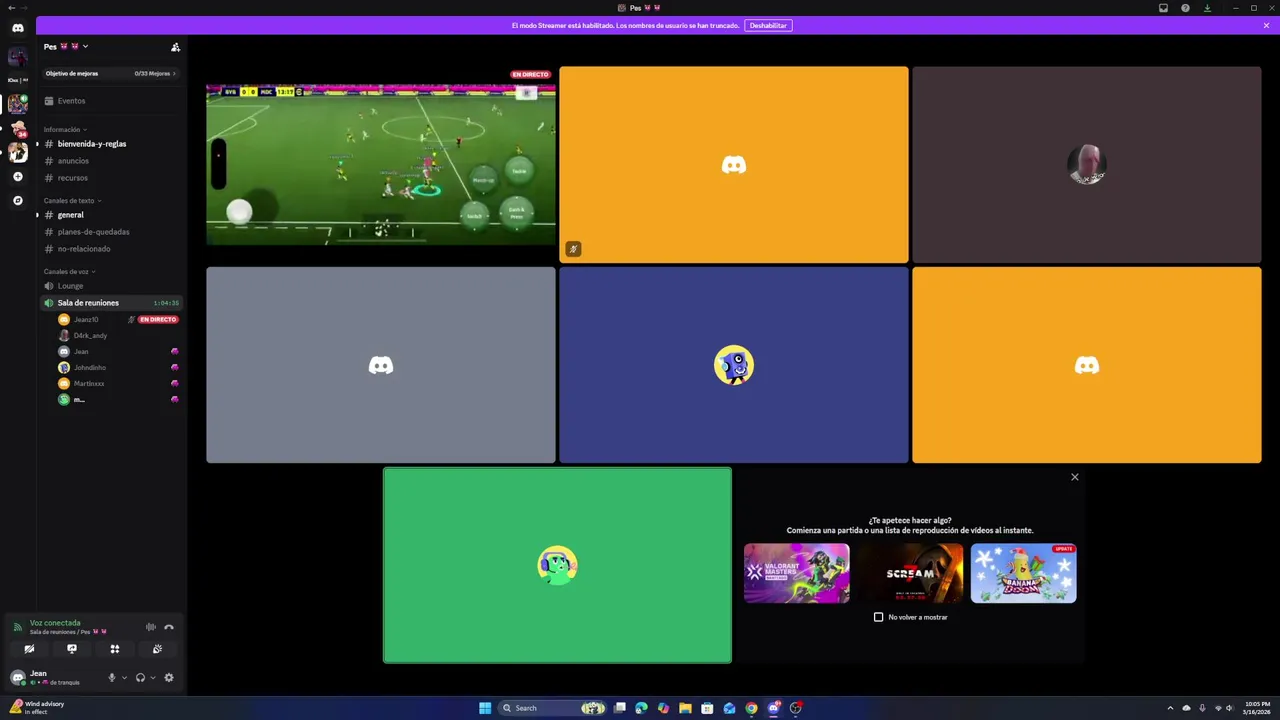
Task: Click the share screen icon in voice panel
Action: tap(72, 649)
